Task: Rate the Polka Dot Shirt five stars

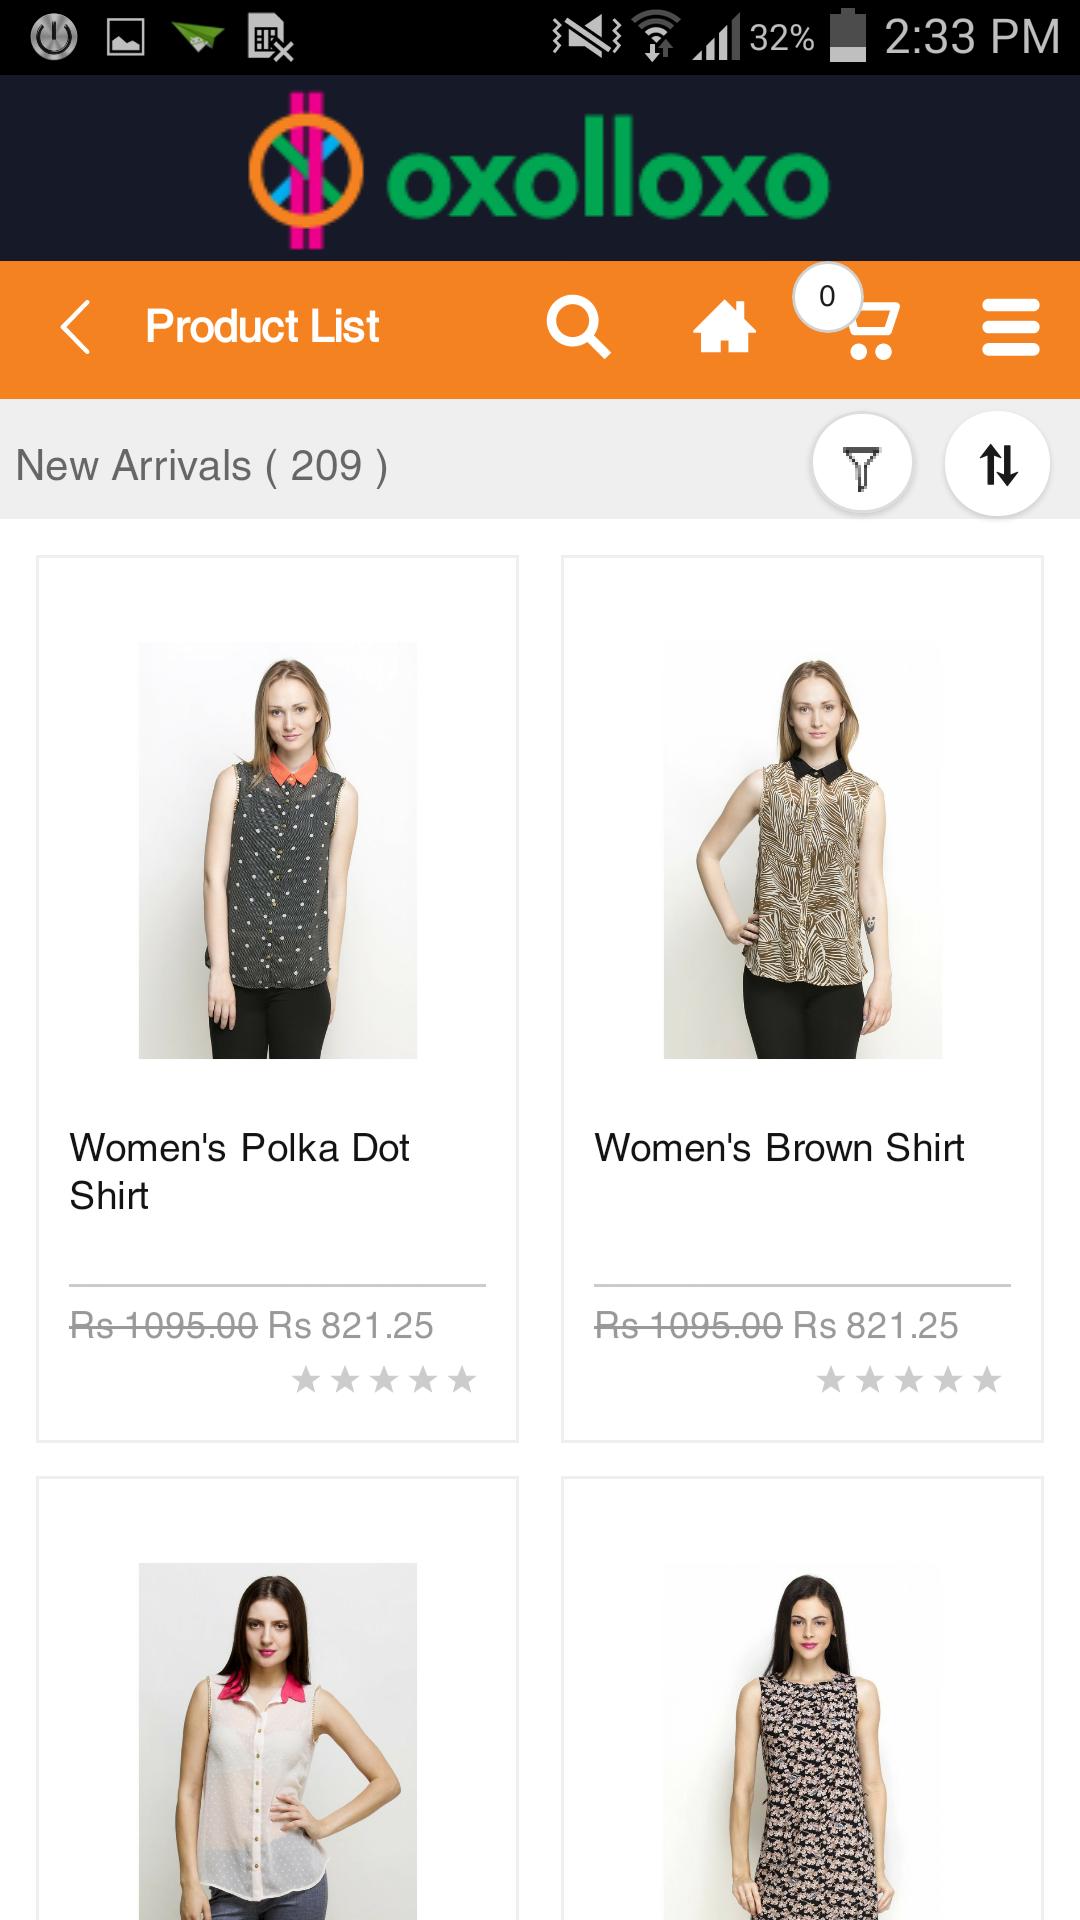Action: point(462,1380)
